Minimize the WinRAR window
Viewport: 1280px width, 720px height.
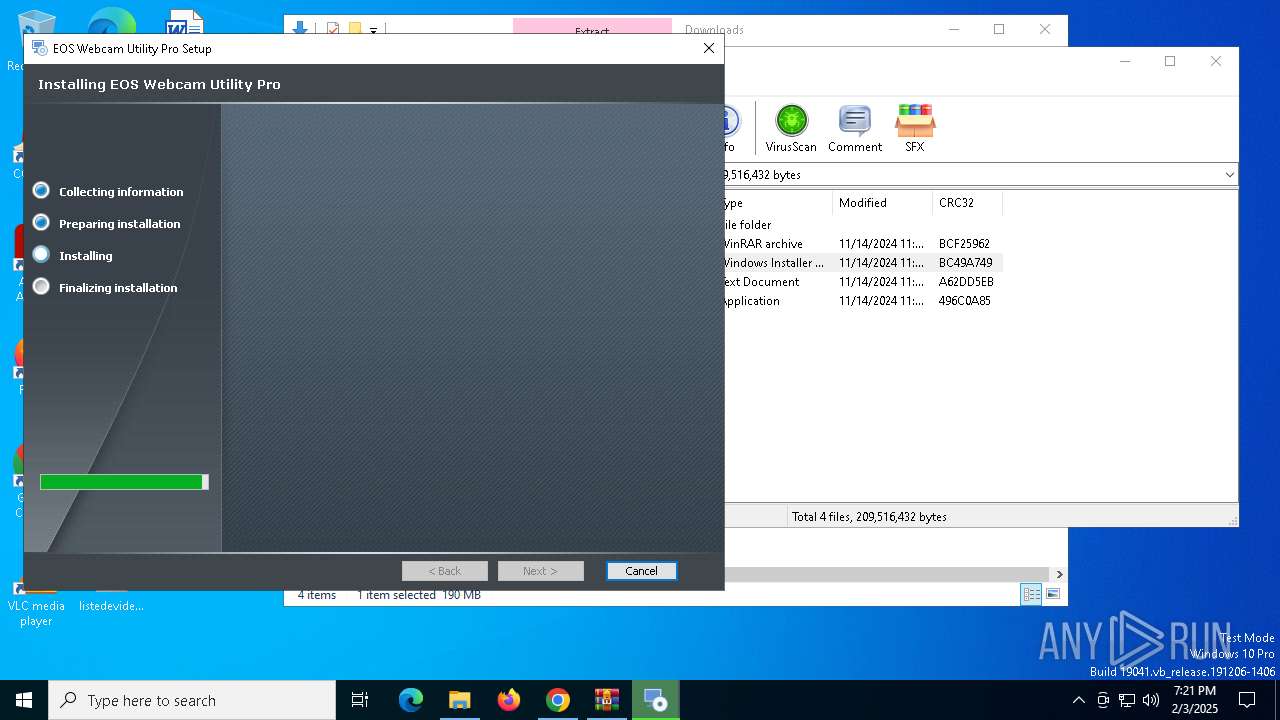1125,61
